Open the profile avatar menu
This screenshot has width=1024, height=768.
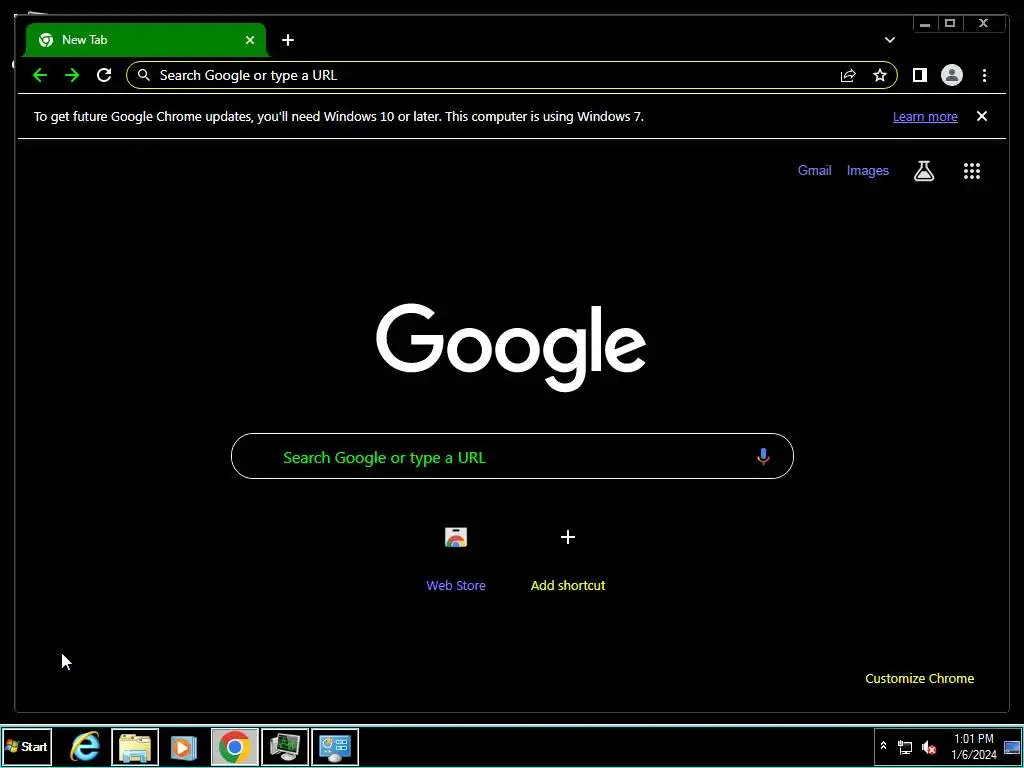tap(952, 75)
